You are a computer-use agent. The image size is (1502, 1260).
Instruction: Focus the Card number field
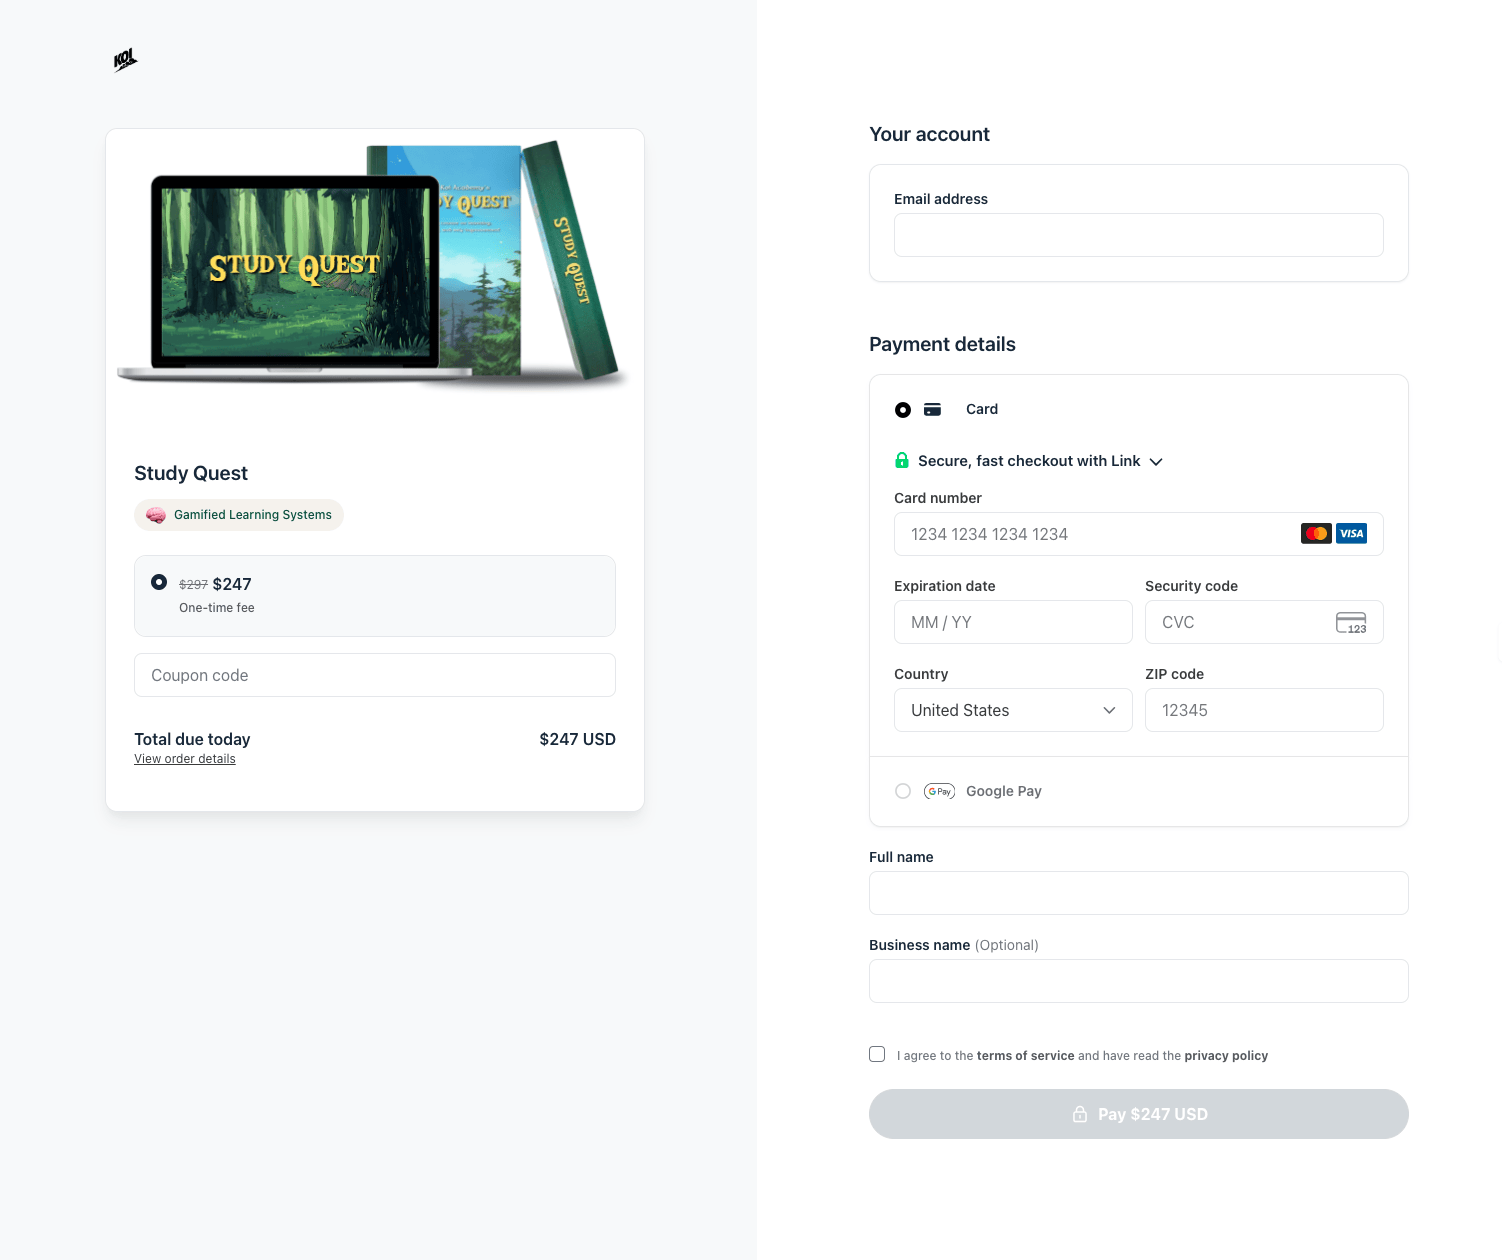[x=1139, y=534]
